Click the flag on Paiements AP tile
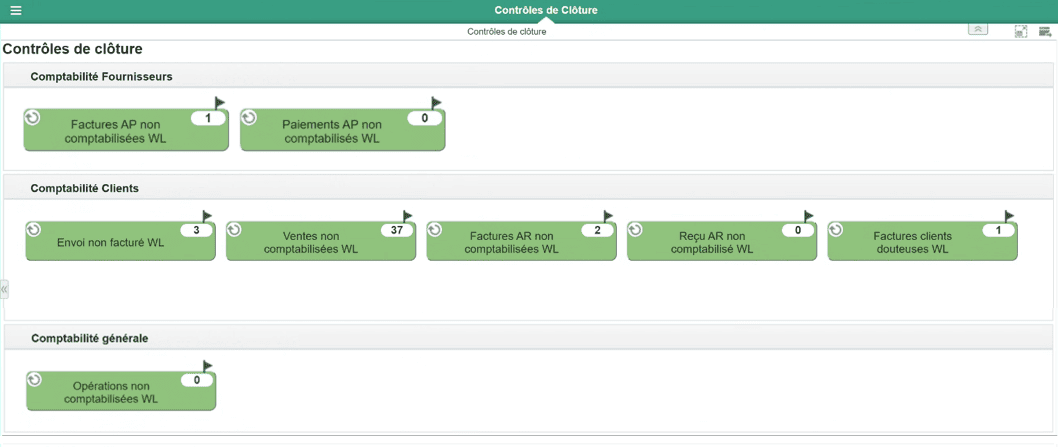 tap(436, 103)
